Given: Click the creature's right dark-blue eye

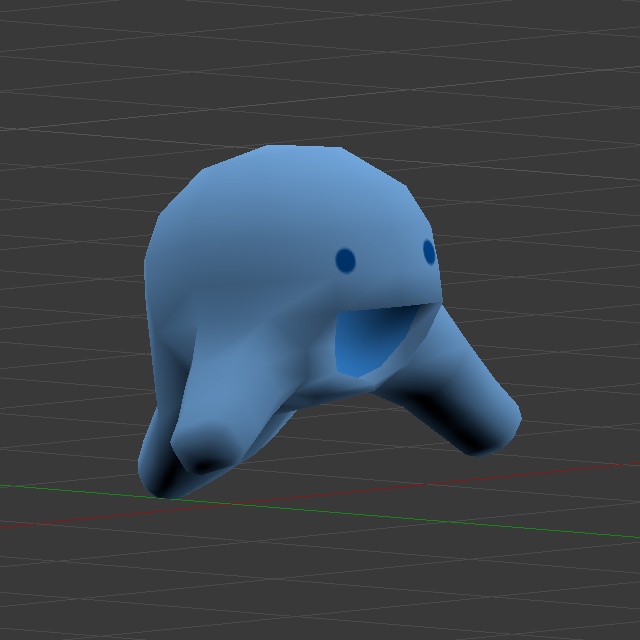Looking at the screenshot, I should coord(429,252).
